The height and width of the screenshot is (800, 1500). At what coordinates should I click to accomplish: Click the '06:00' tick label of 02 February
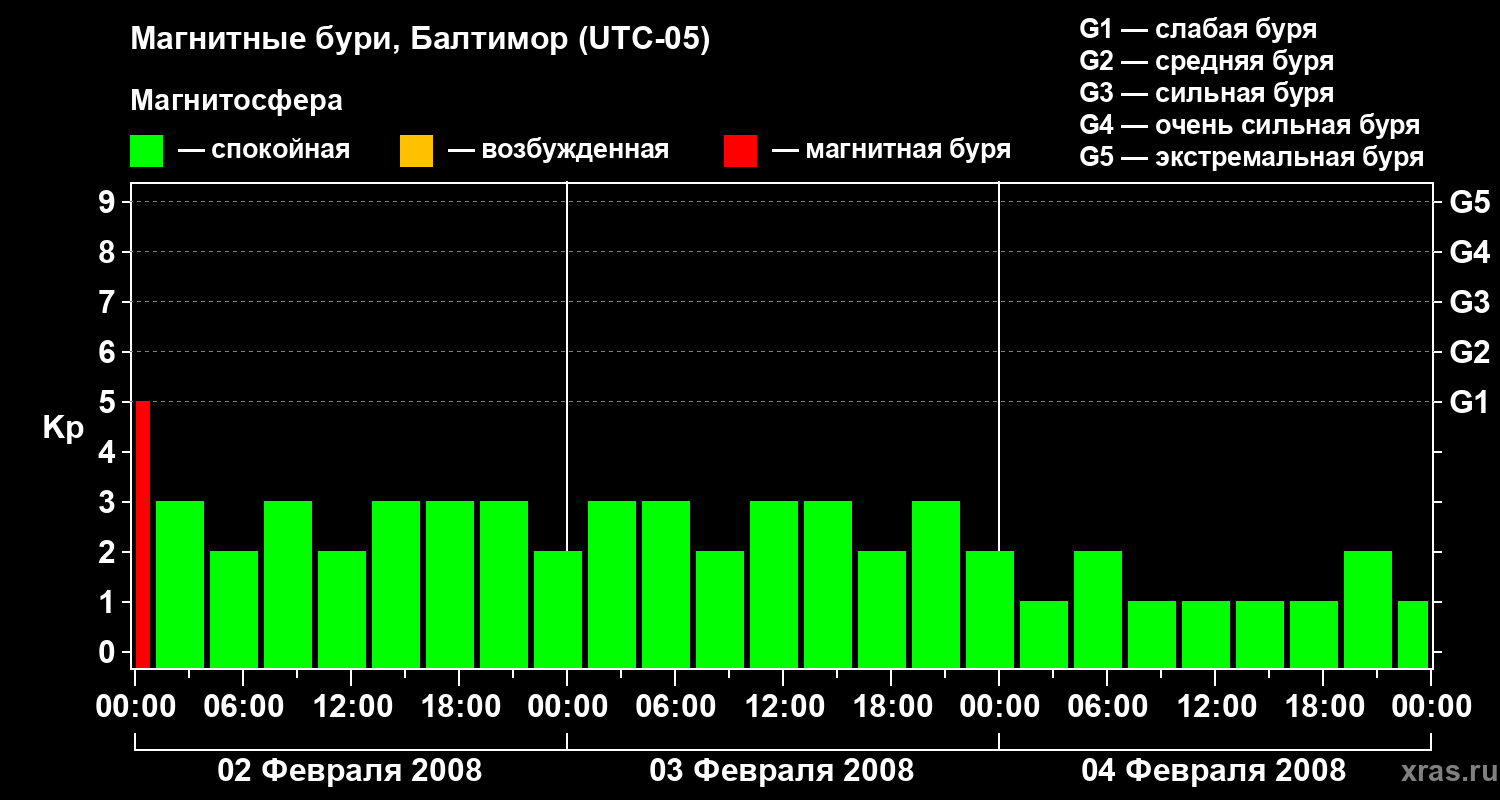coord(242,707)
